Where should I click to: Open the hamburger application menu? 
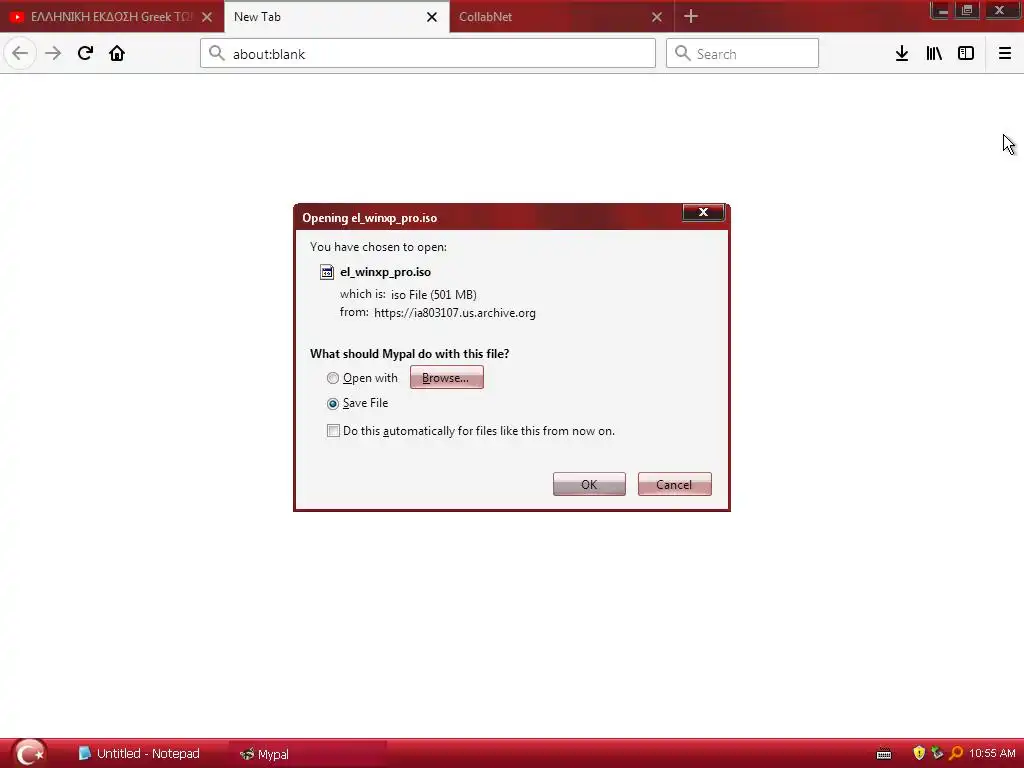pos(1004,54)
